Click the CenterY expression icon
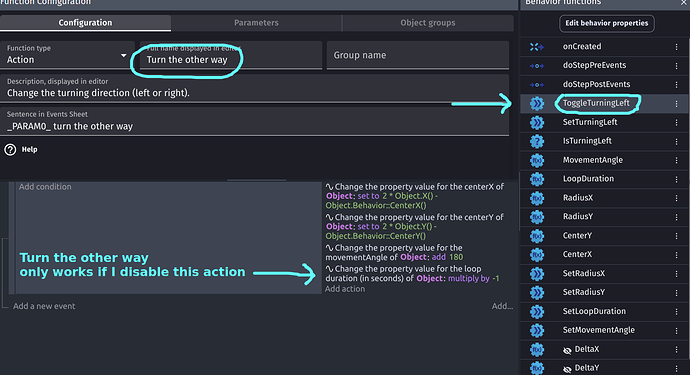The height and width of the screenshot is (375, 690). (537, 236)
